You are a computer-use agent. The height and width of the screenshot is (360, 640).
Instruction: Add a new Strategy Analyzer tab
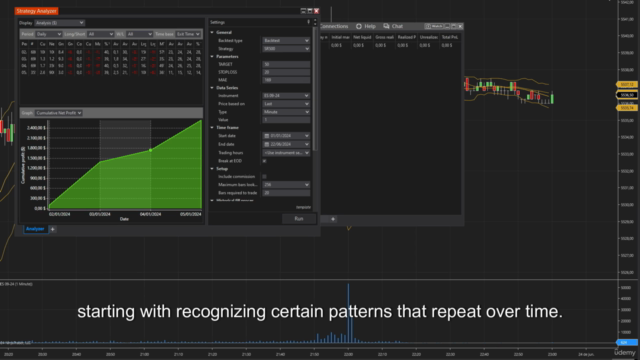coord(53,229)
